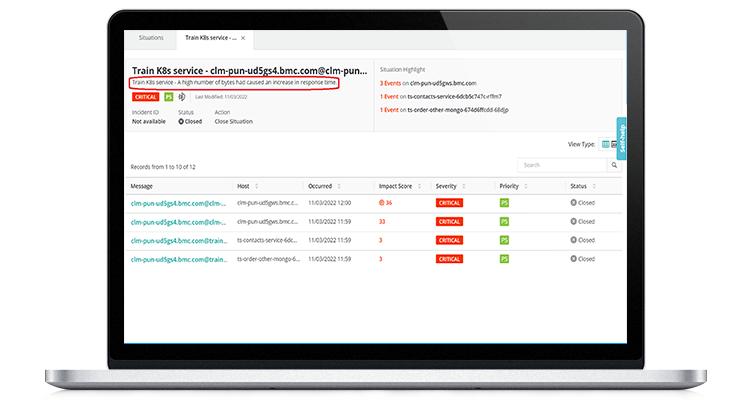Click the CRITICAL badge under the situation title
The image size is (750, 400).
[x=145, y=97]
